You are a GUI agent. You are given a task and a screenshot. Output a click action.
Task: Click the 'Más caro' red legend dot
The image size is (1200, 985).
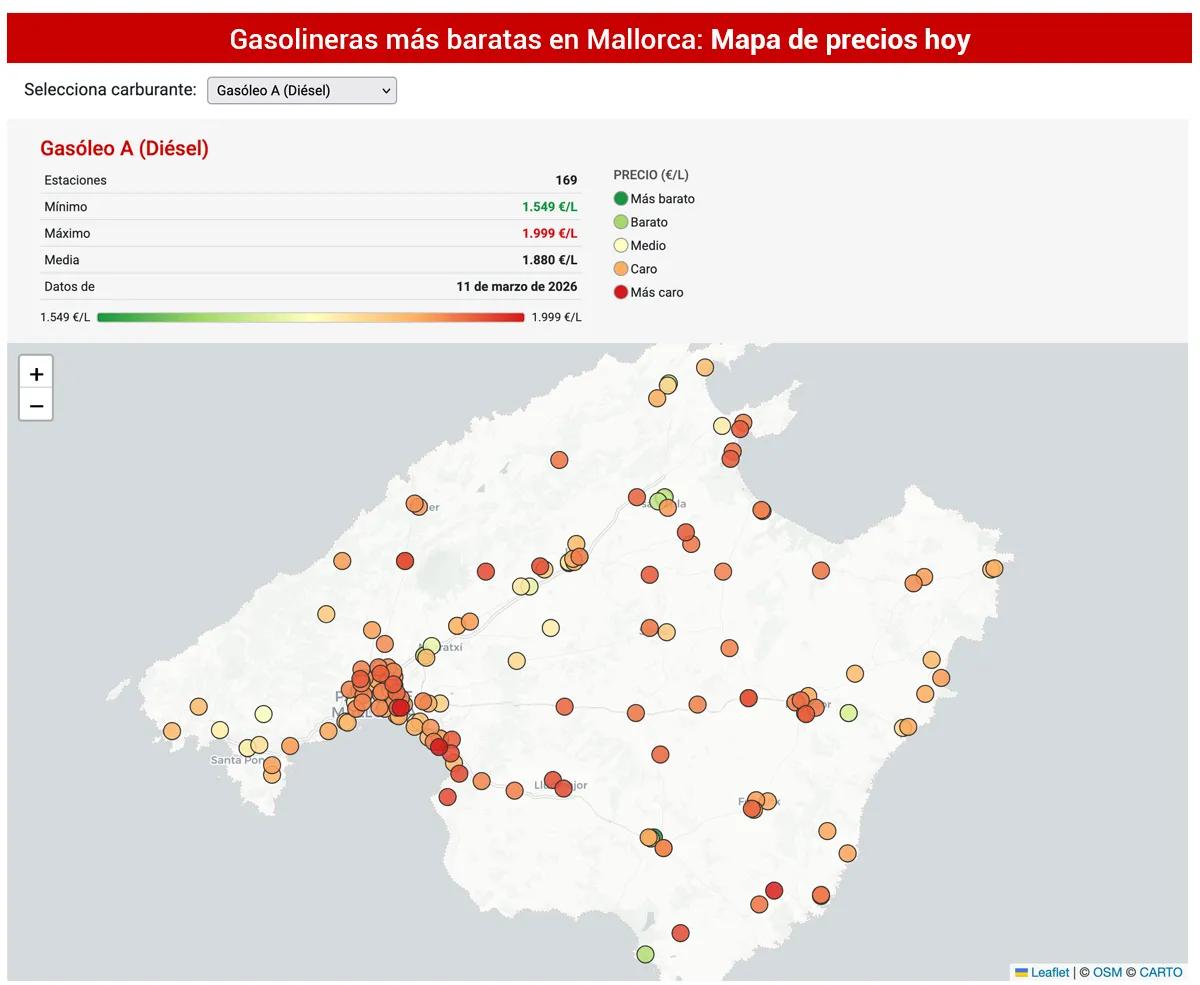tap(620, 292)
